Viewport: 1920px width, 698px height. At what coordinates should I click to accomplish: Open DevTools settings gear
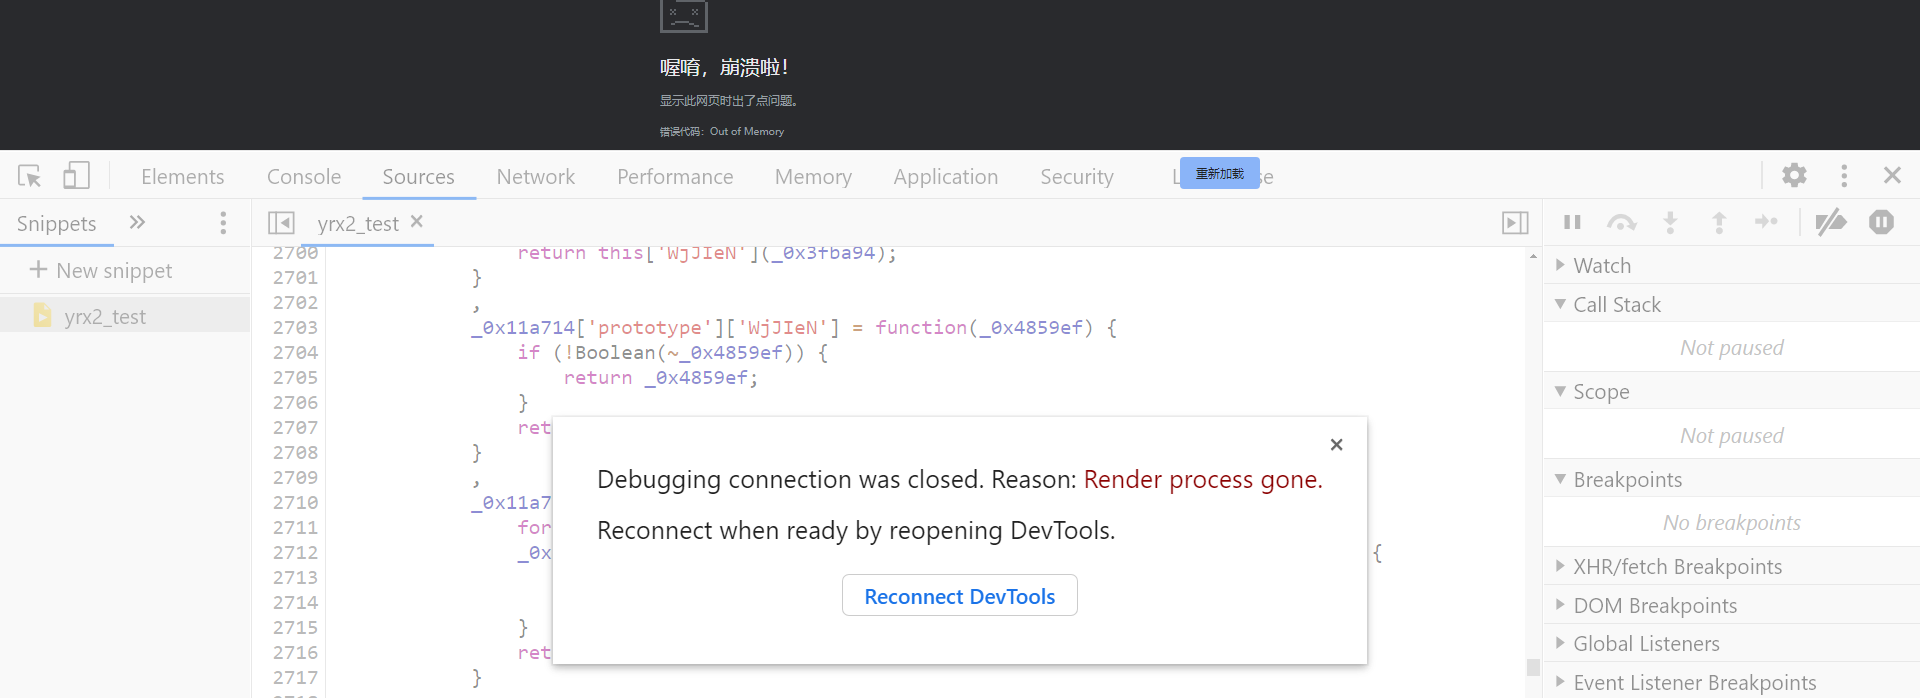[x=1794, y=176]
